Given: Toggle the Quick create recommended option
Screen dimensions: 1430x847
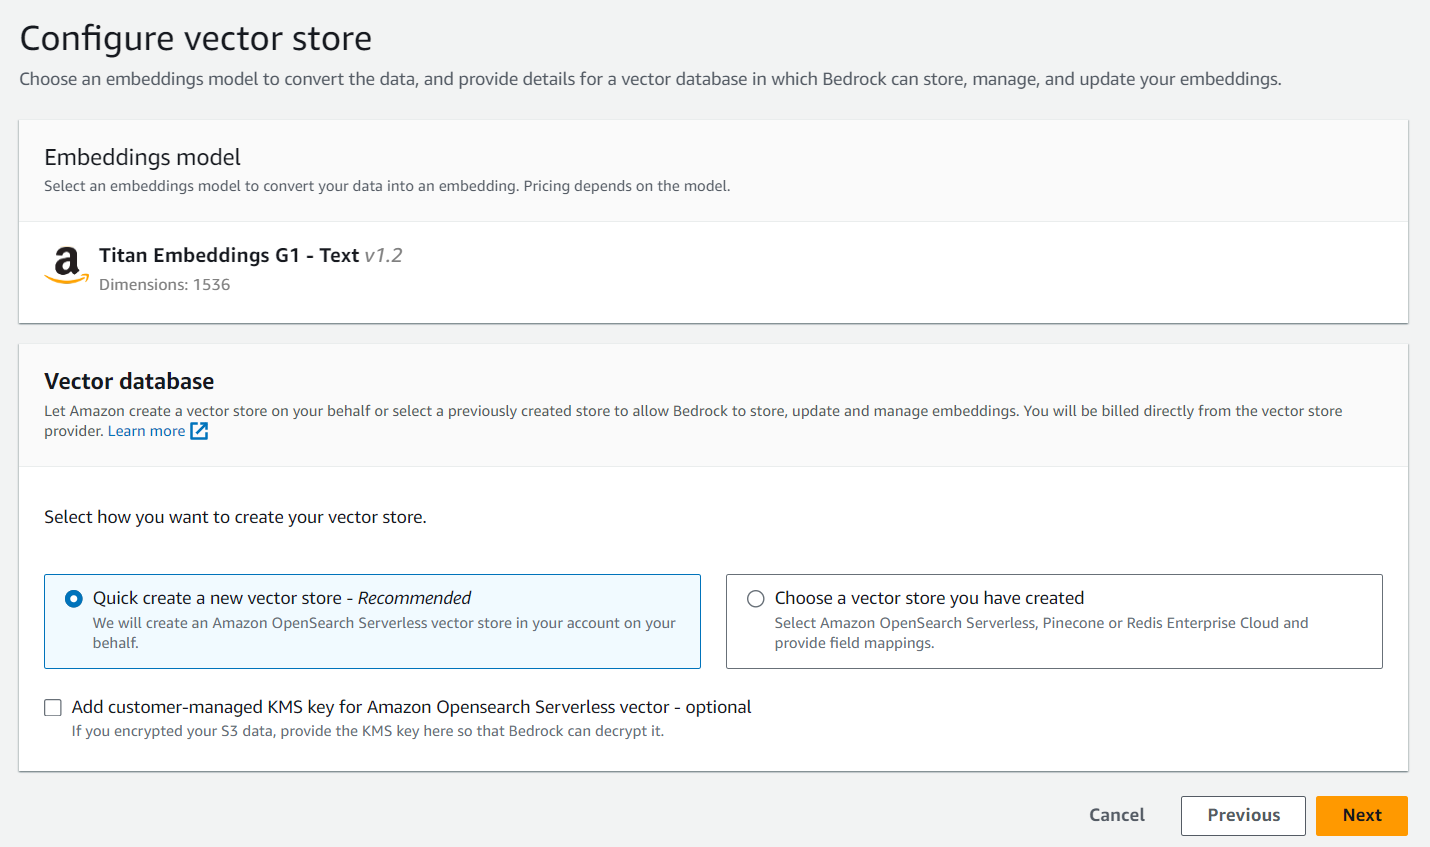Looking at the screenshot, I should 72,597.
